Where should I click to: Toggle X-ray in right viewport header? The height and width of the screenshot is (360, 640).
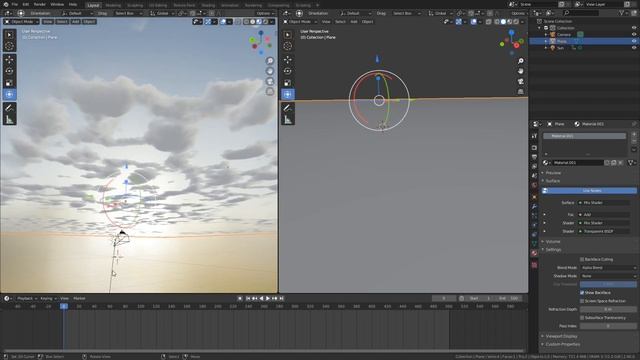(x=489, y=22)
